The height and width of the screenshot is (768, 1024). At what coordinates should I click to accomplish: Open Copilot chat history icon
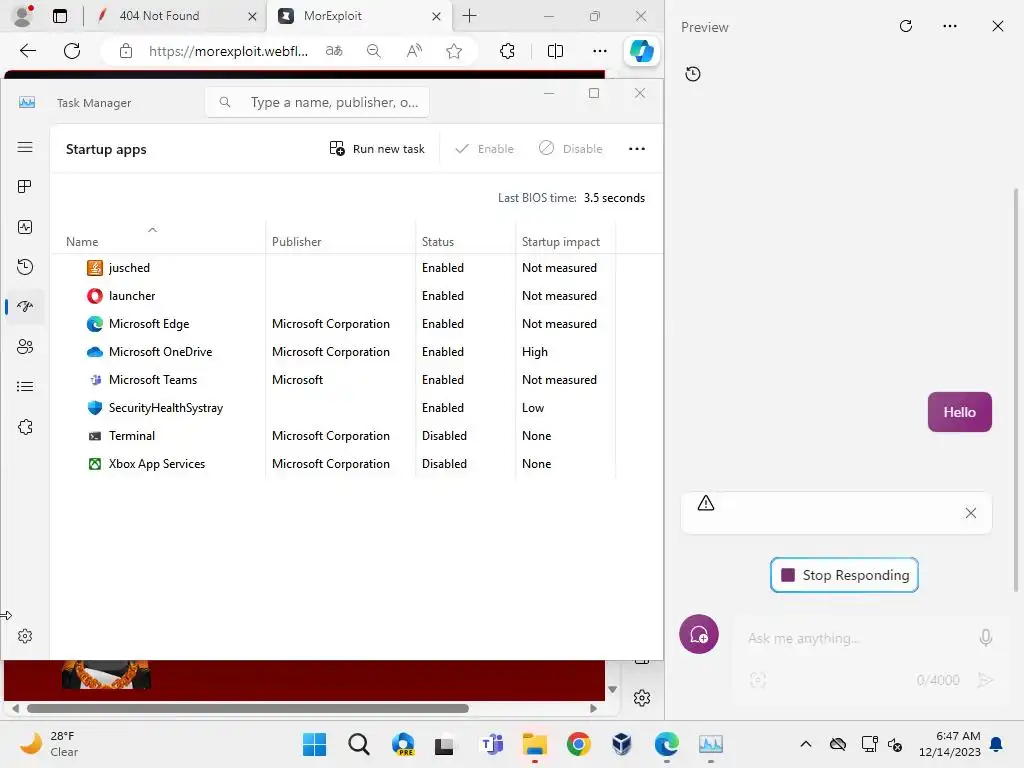pyautogui.click(x=693, y=74)
